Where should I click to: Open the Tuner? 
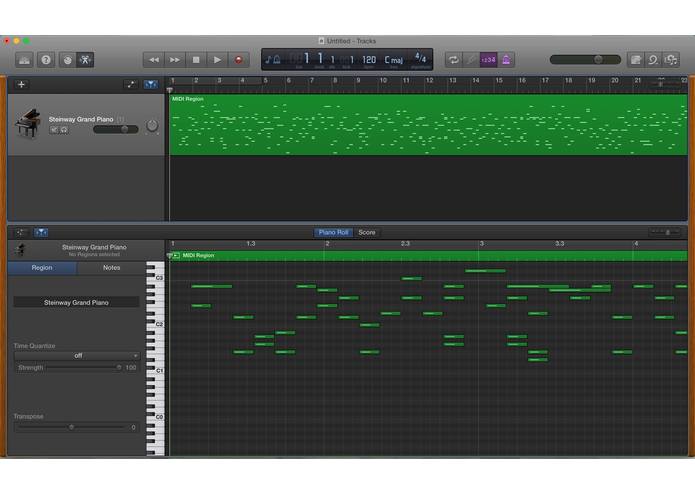471,60
